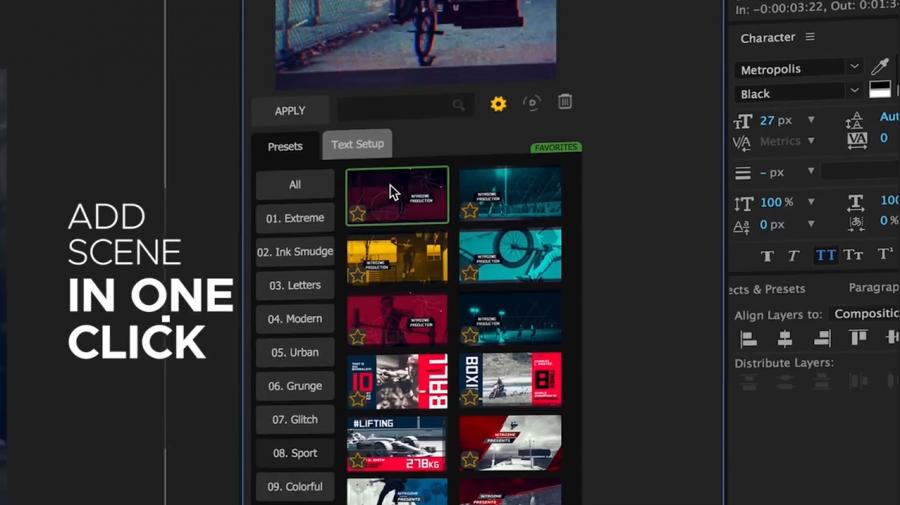Open the Character panel menu icon
Viewport: 900px width, 505px height.
[810, 38]
